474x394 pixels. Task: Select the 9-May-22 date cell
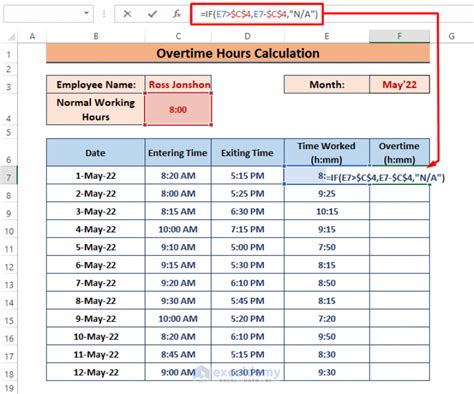pos(96,319)
